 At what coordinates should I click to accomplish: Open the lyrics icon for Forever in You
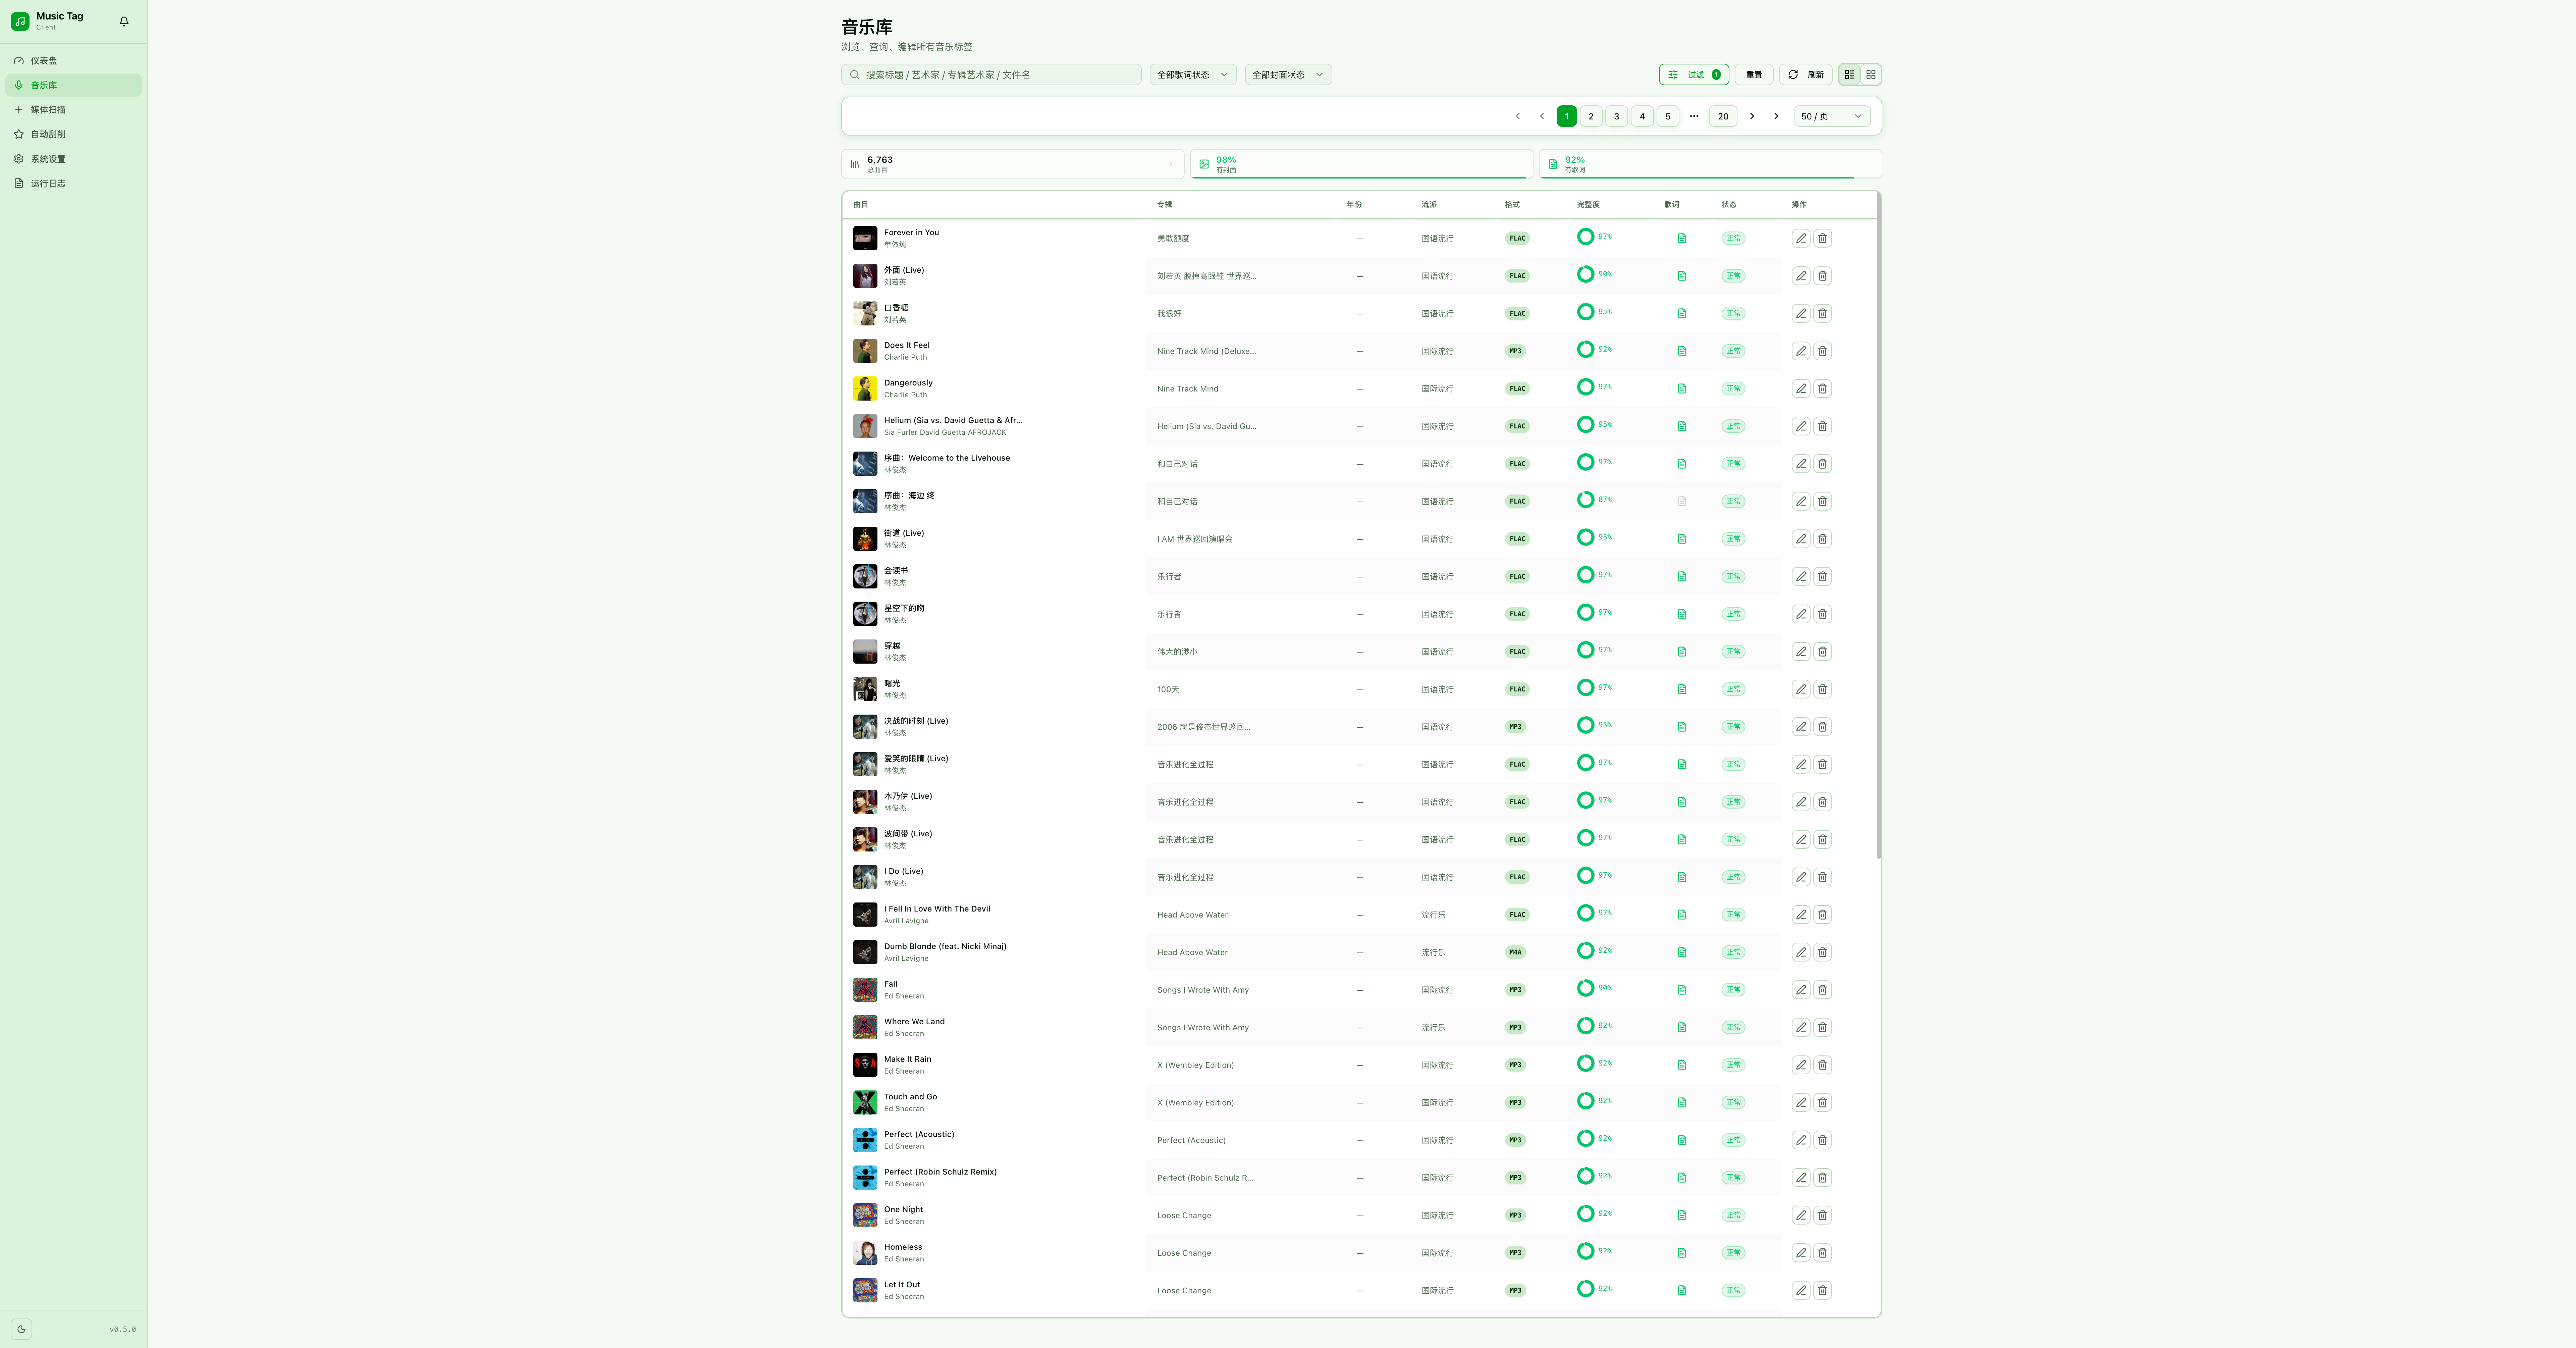tap(1682, 238)
